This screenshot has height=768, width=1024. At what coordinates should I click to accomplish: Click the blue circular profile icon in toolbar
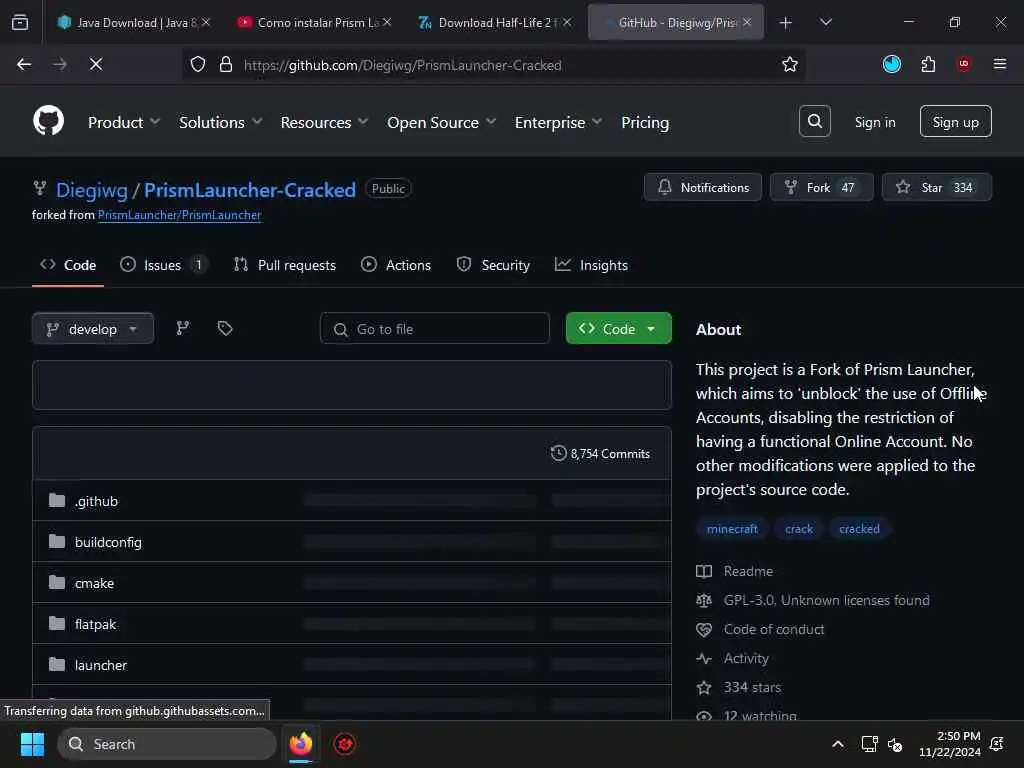891,64
